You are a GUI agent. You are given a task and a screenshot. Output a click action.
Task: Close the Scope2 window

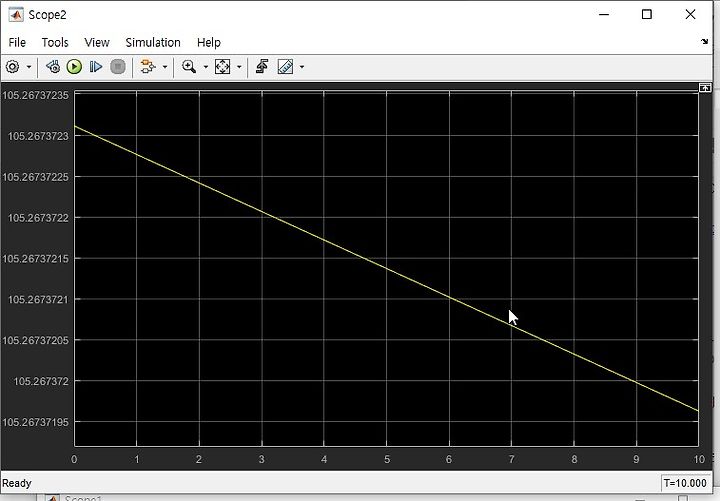tap(690, 15)
